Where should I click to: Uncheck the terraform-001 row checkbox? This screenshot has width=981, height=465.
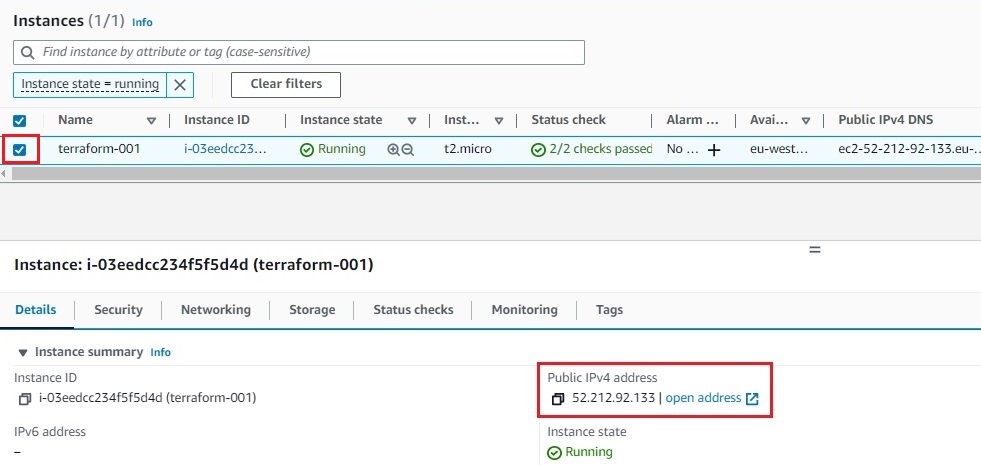click(20, 150)
